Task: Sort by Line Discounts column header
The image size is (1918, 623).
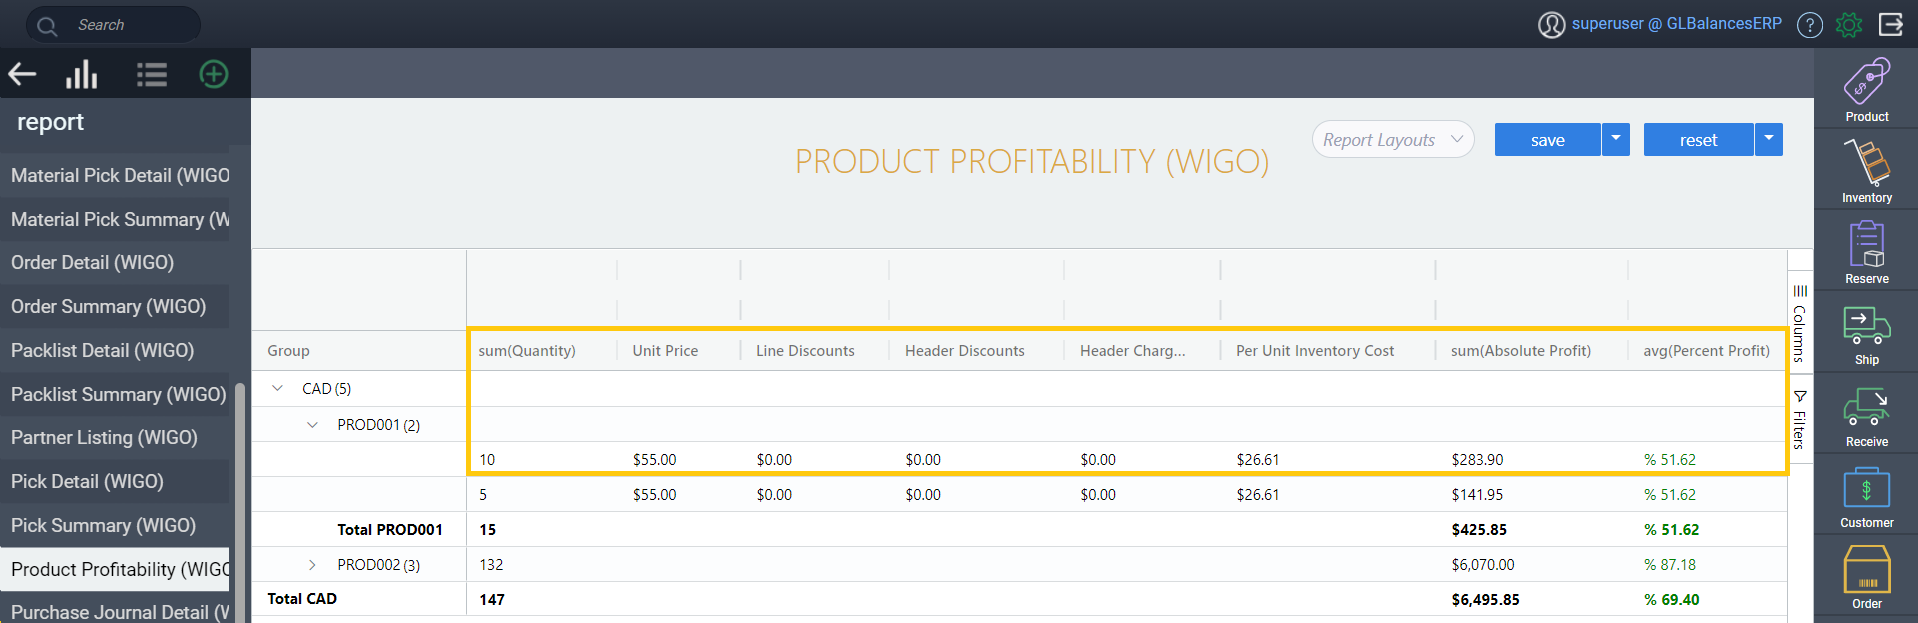Action: pyautogui.click(x=805, y=351)
